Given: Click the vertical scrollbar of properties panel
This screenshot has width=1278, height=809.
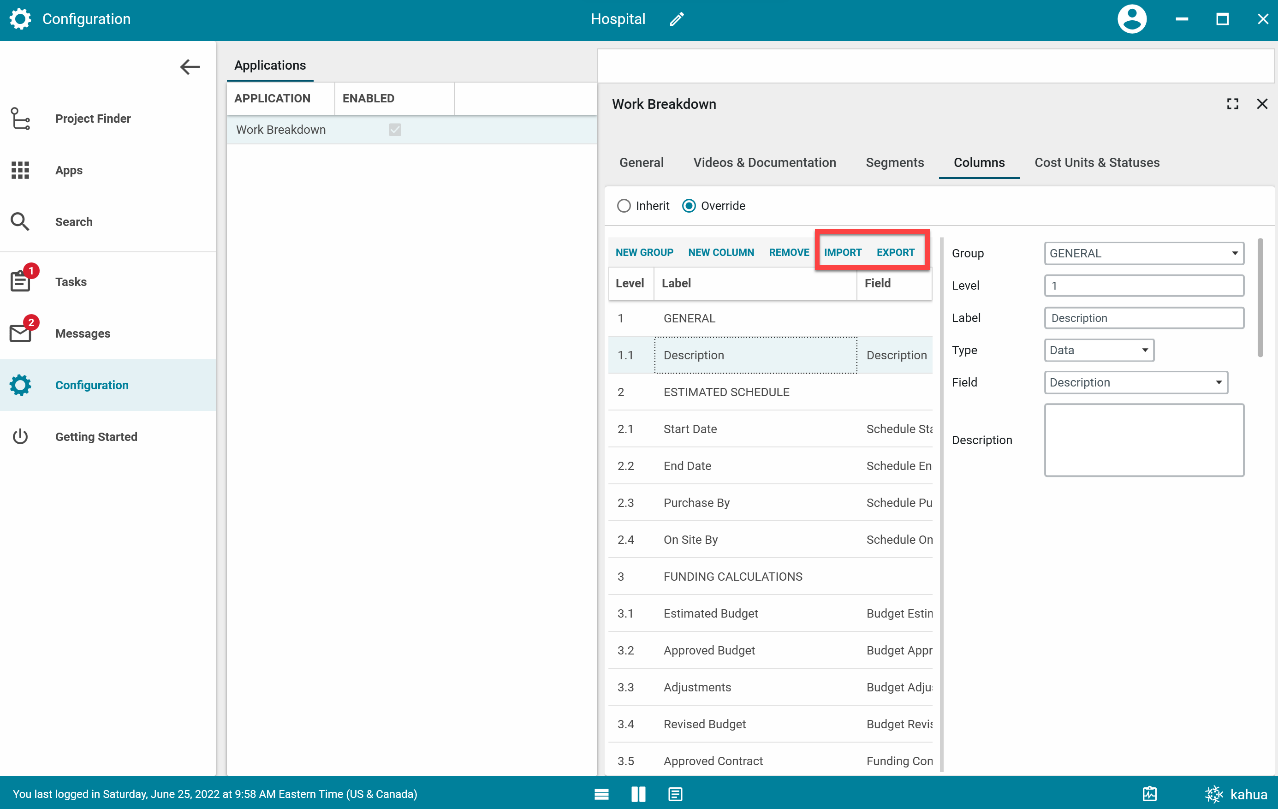Looking at the screenshot, I should coord(1259,297).
